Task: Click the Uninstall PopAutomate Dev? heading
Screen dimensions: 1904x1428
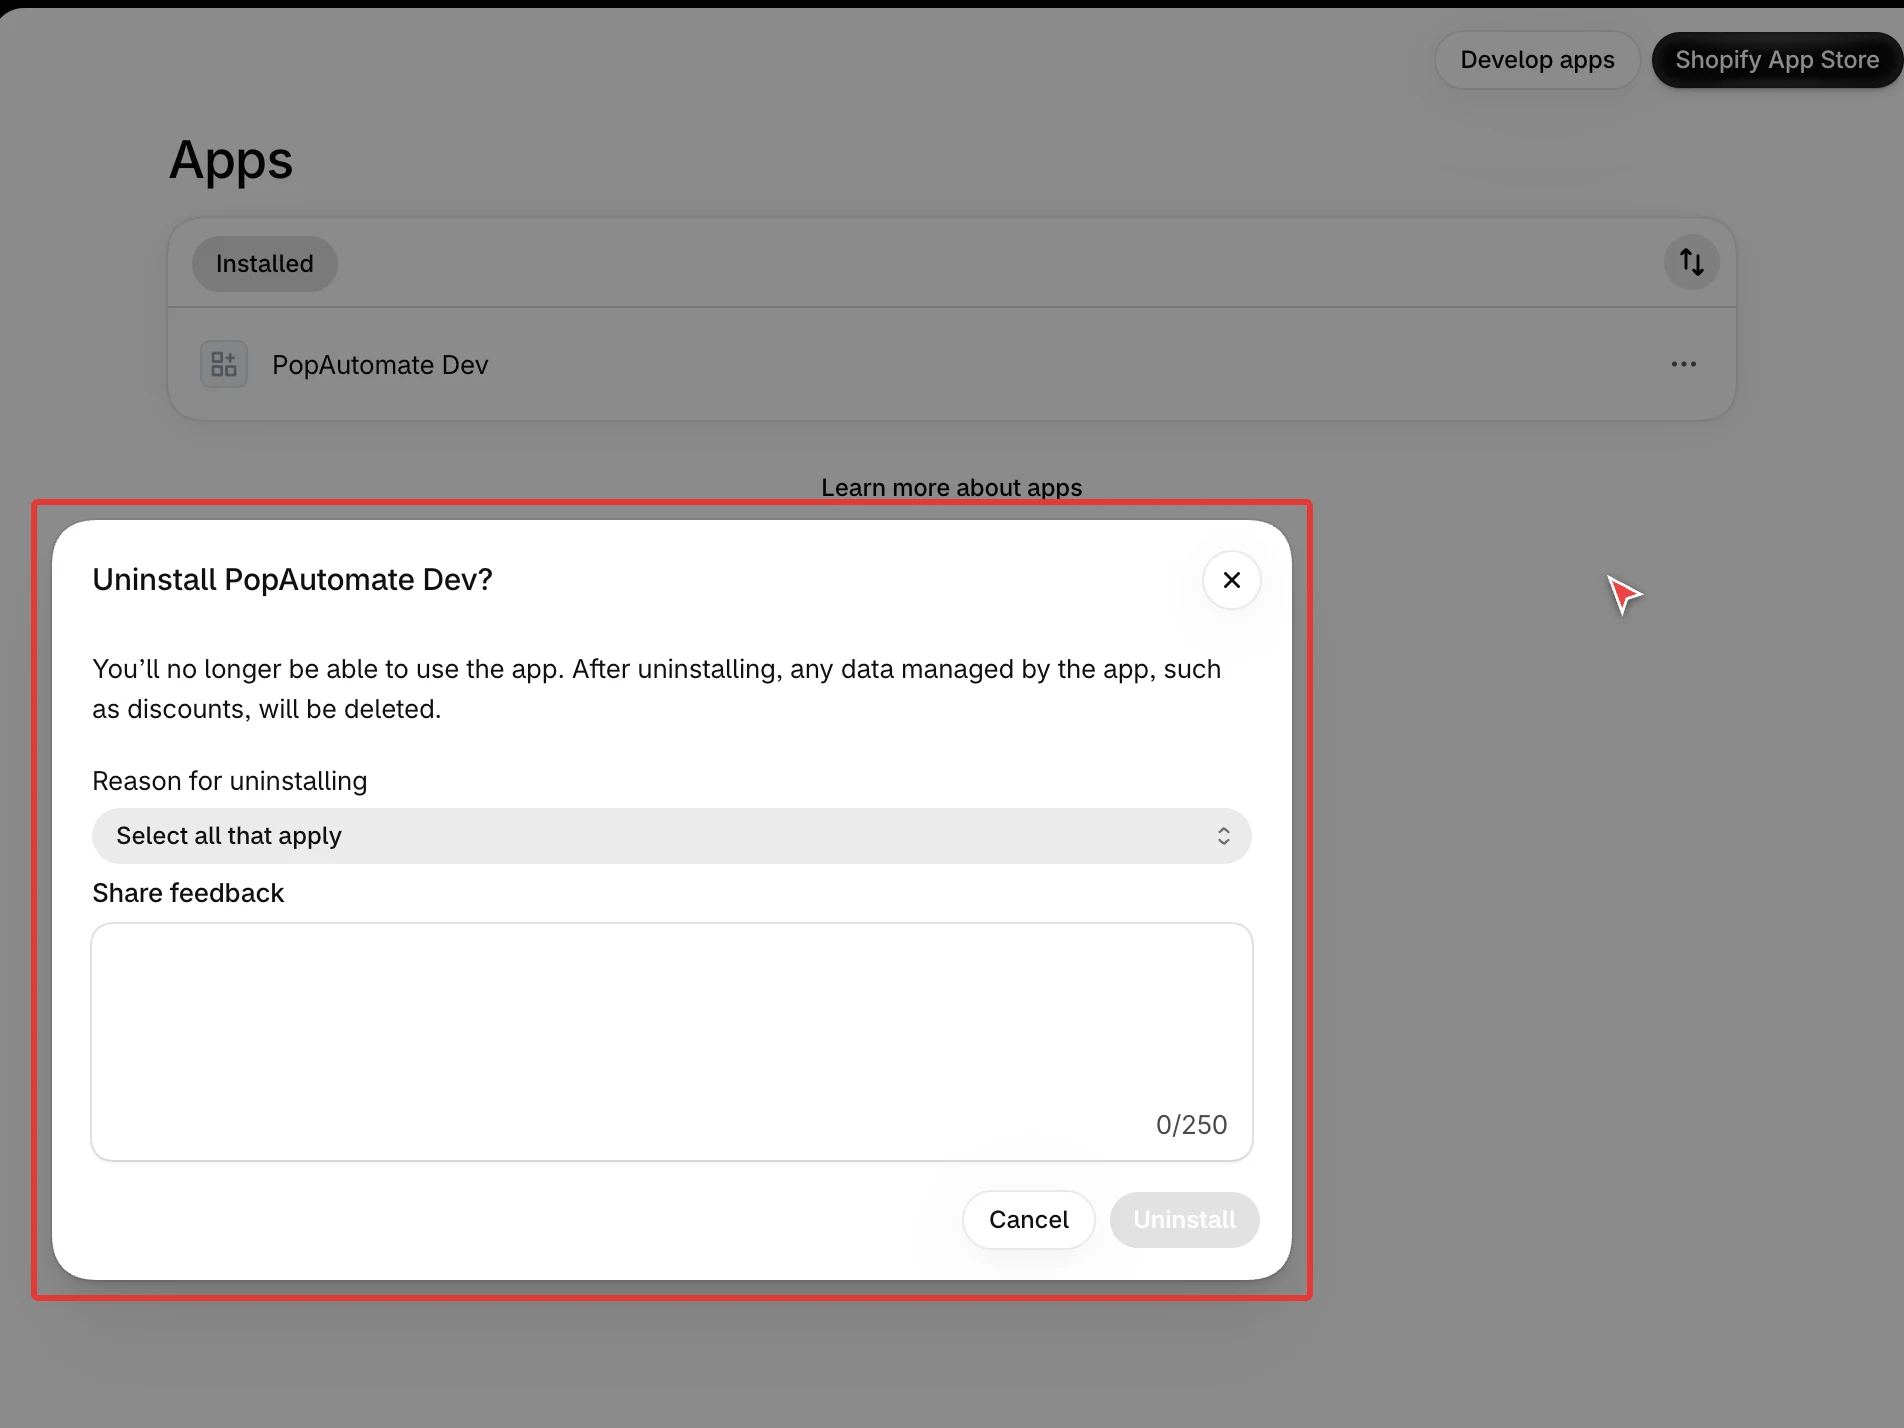Action: (292, 580)
